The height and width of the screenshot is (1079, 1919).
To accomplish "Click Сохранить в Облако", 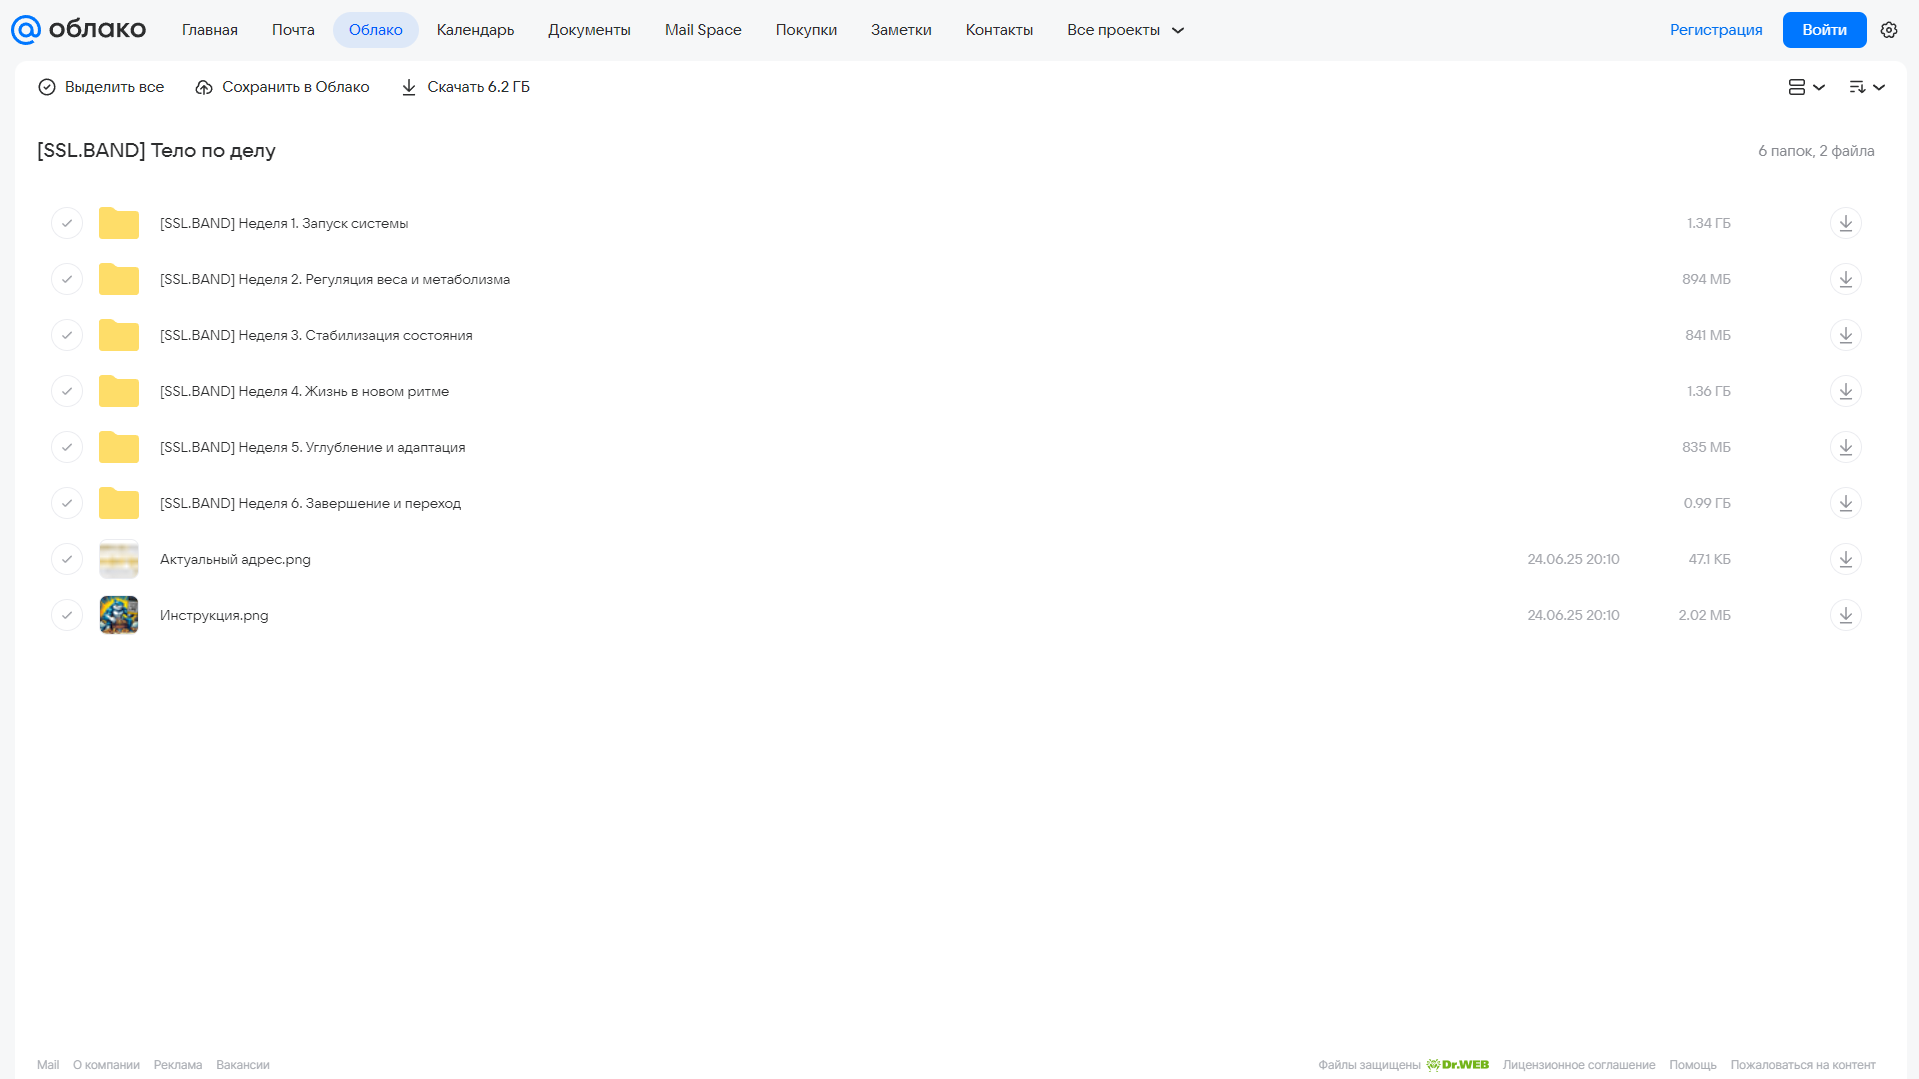I will (x=282, y=87).
